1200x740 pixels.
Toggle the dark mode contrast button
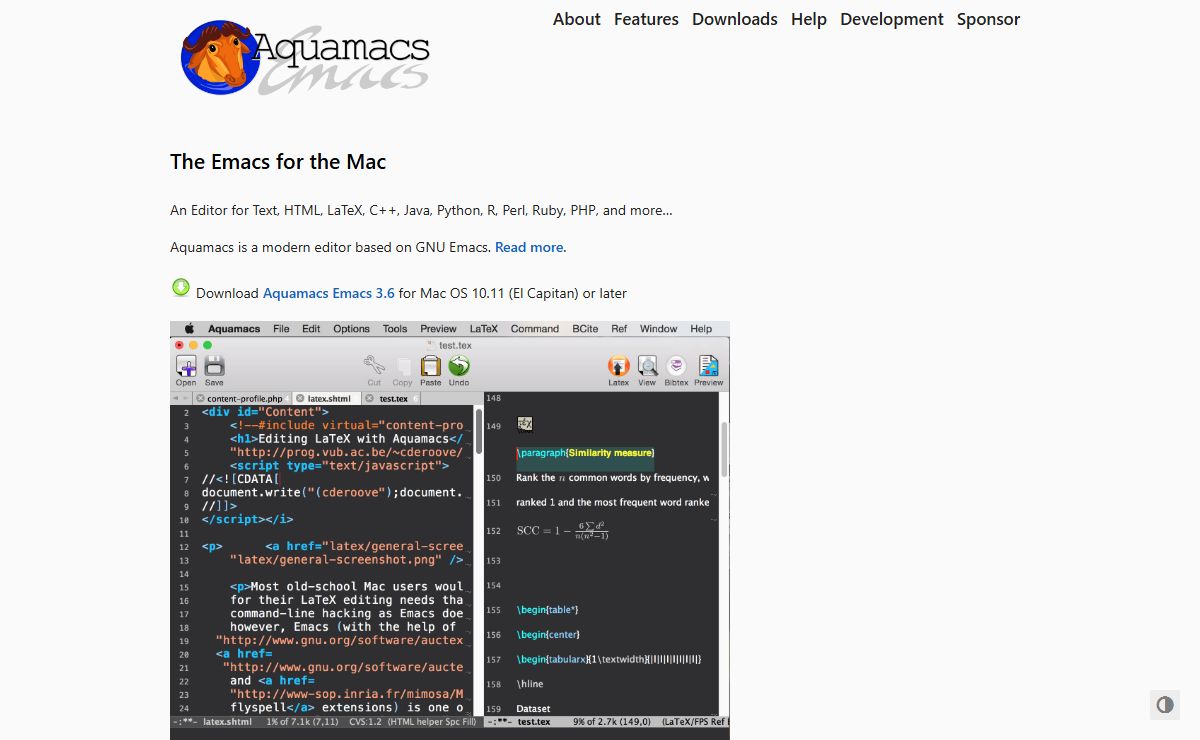[x=1164, y=704]
